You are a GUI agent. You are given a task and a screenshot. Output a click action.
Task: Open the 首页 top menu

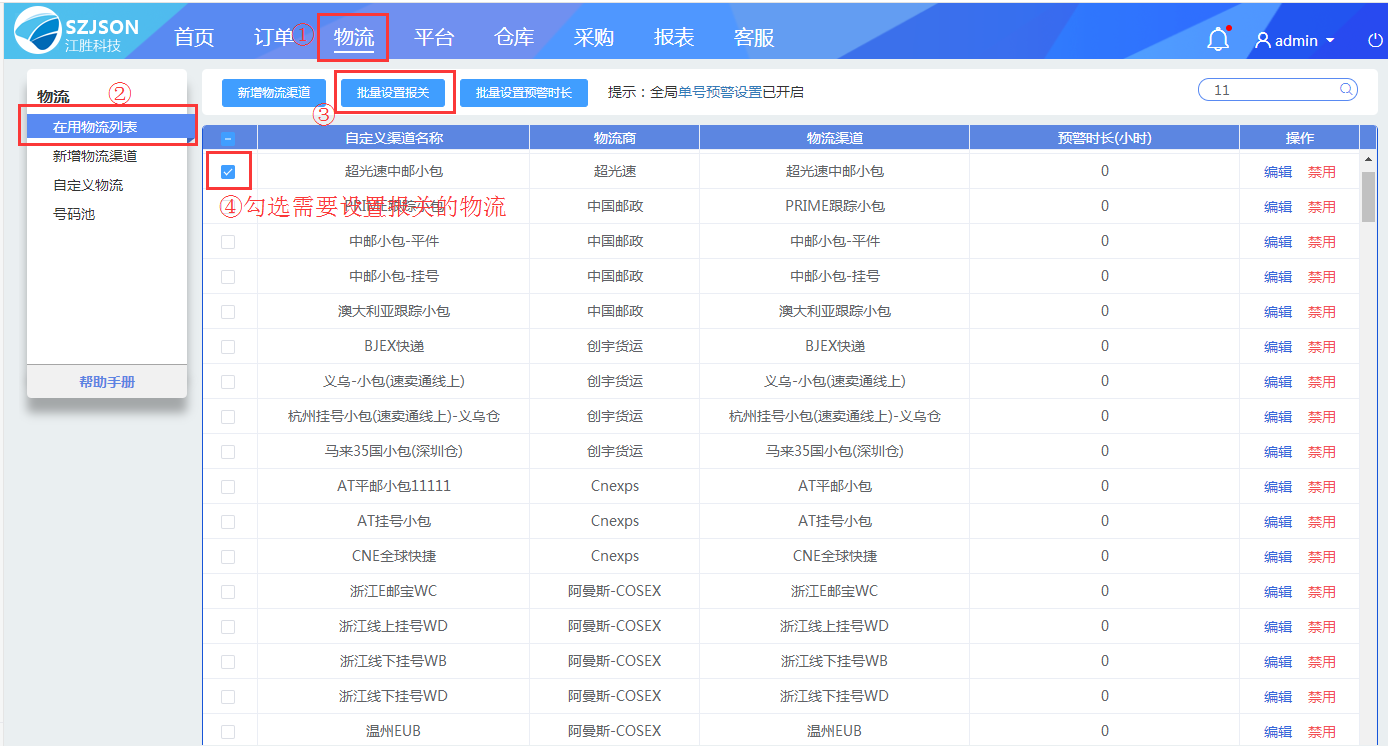pyautogui.click(x=194, y=38)
